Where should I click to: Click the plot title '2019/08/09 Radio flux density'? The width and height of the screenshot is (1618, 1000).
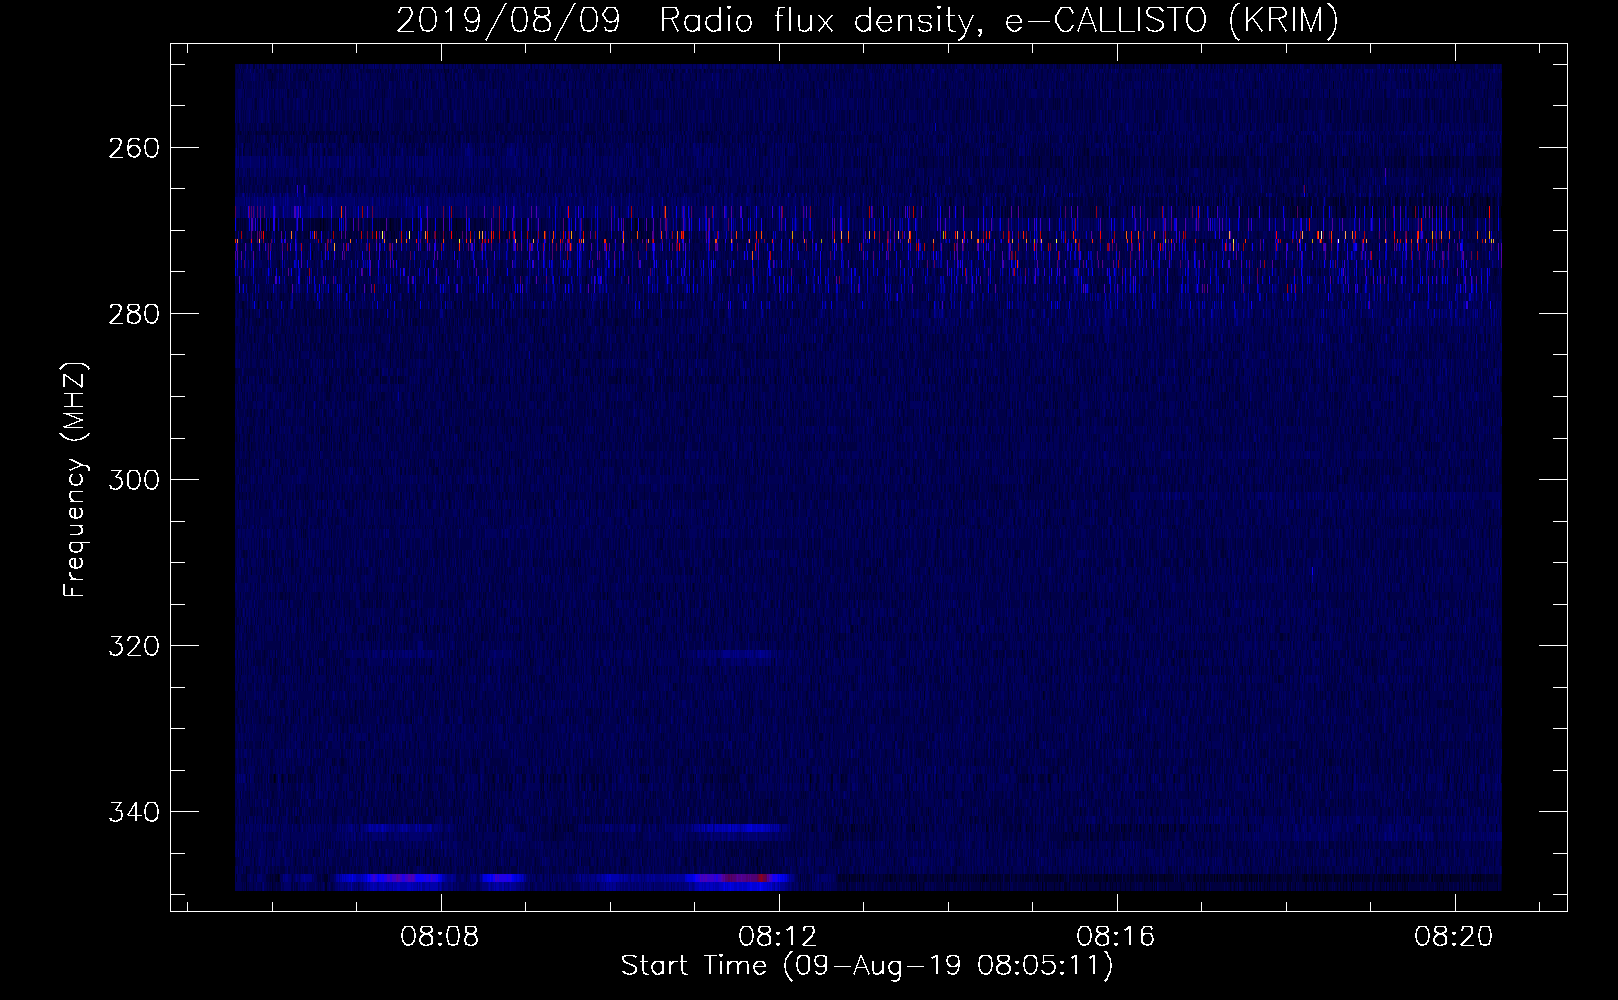click(867, 20)
